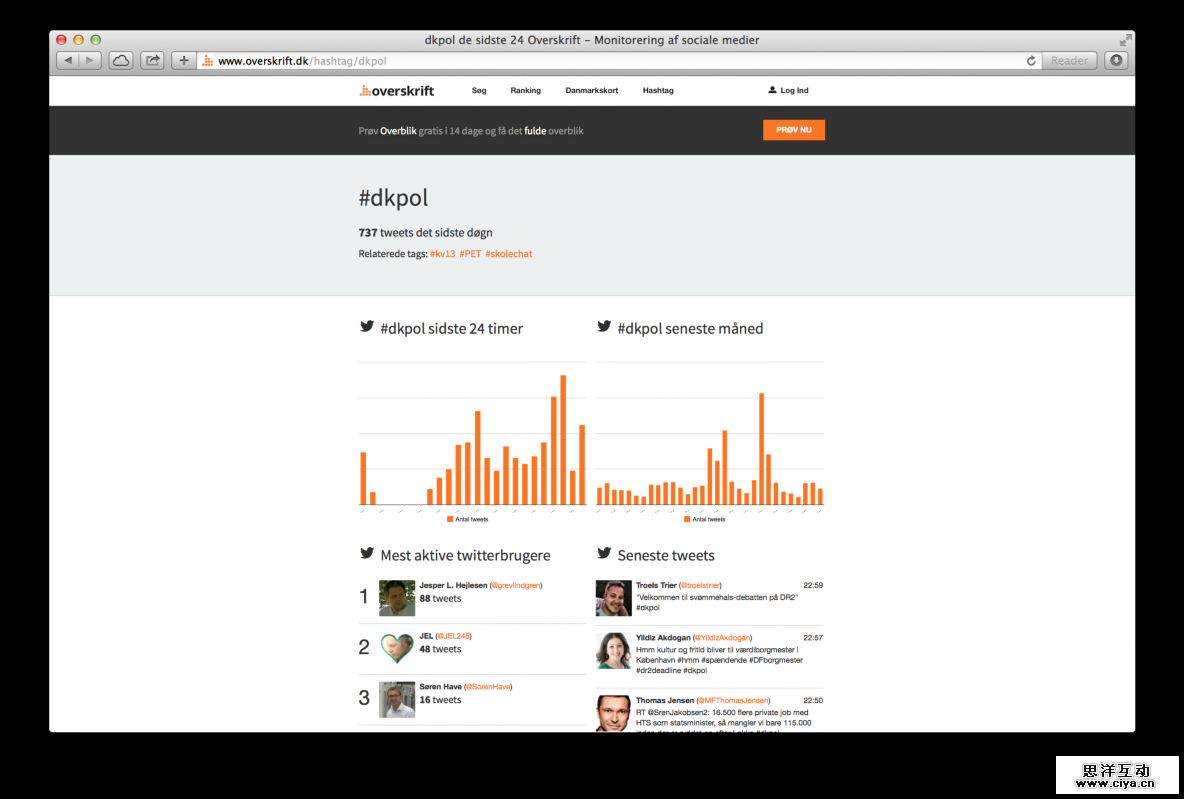Click the 22:57 tweet timestamp
The height and width of the screenshot is (799, 1184).
(812, 637)
